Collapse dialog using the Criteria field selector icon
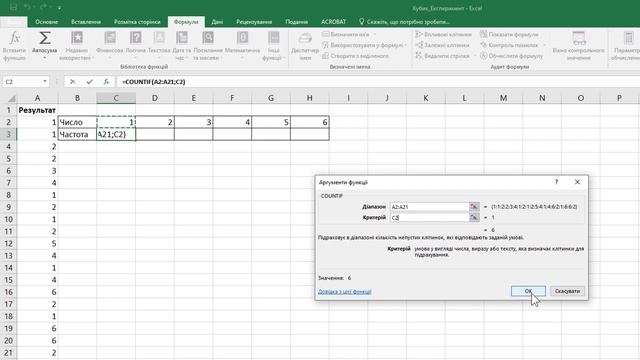The image size is (640, 360). click(474, 218)
